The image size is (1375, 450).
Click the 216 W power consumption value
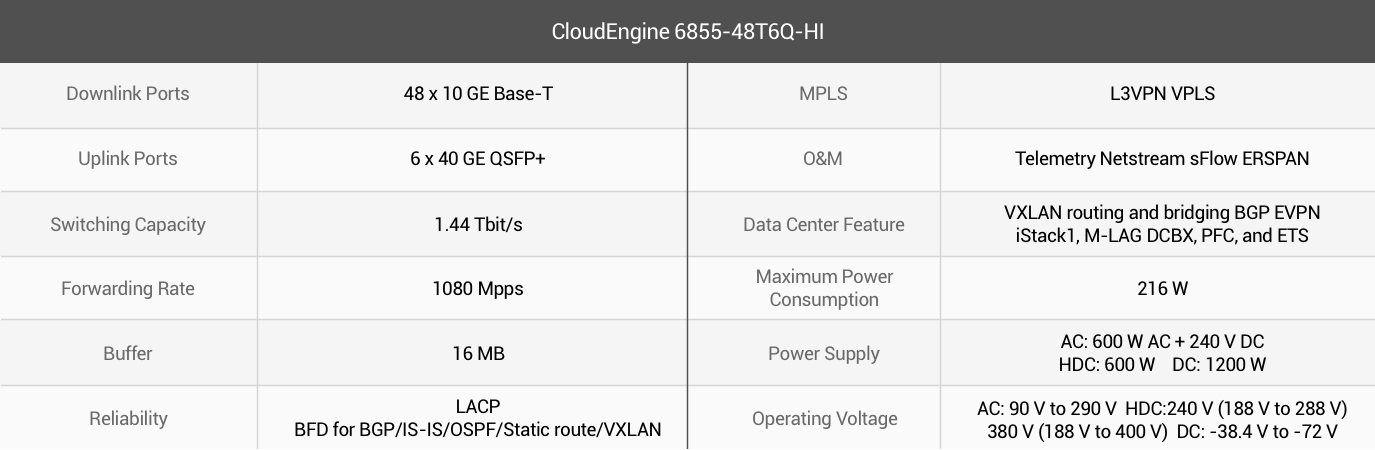1163,289
